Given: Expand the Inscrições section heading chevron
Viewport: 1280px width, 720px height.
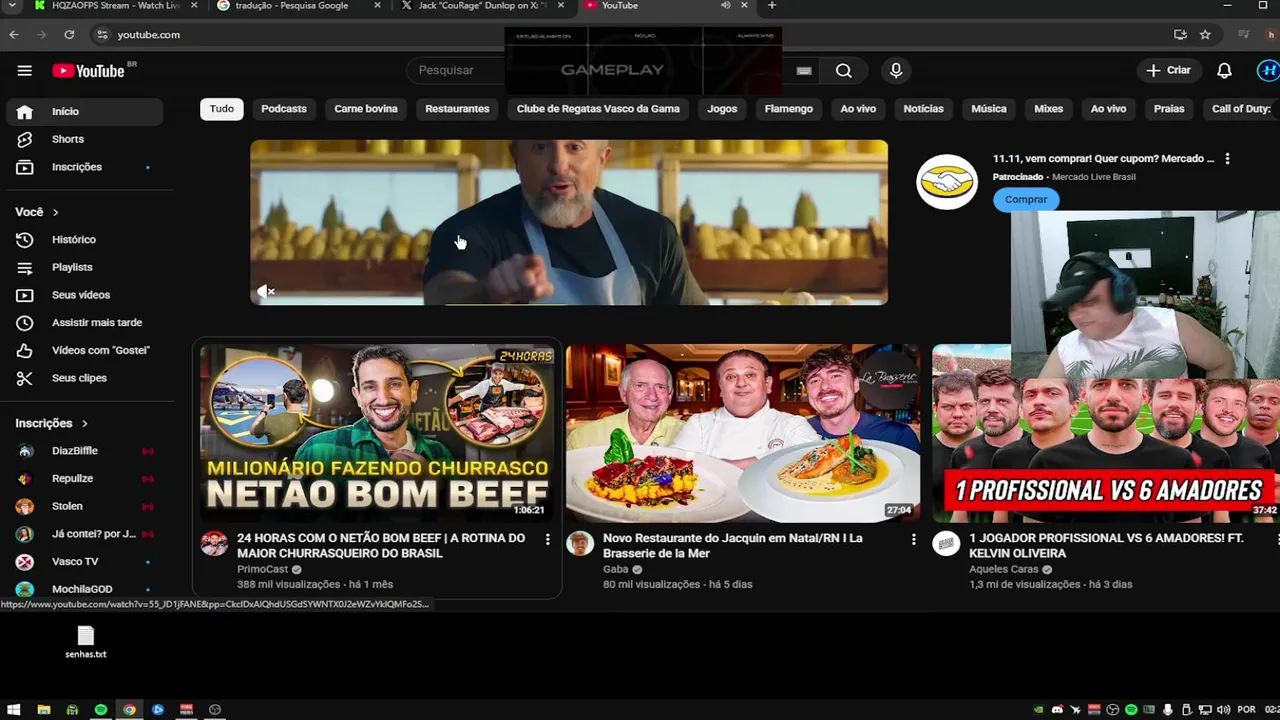Looking at the screenshot, I should tap(84, 424).
